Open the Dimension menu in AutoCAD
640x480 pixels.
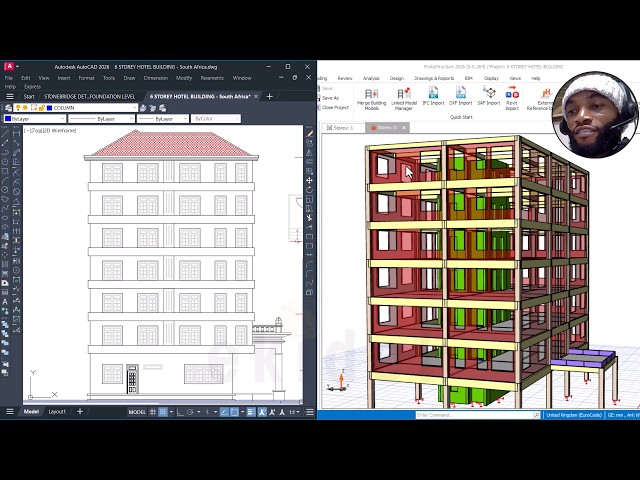tap(156, 78)
